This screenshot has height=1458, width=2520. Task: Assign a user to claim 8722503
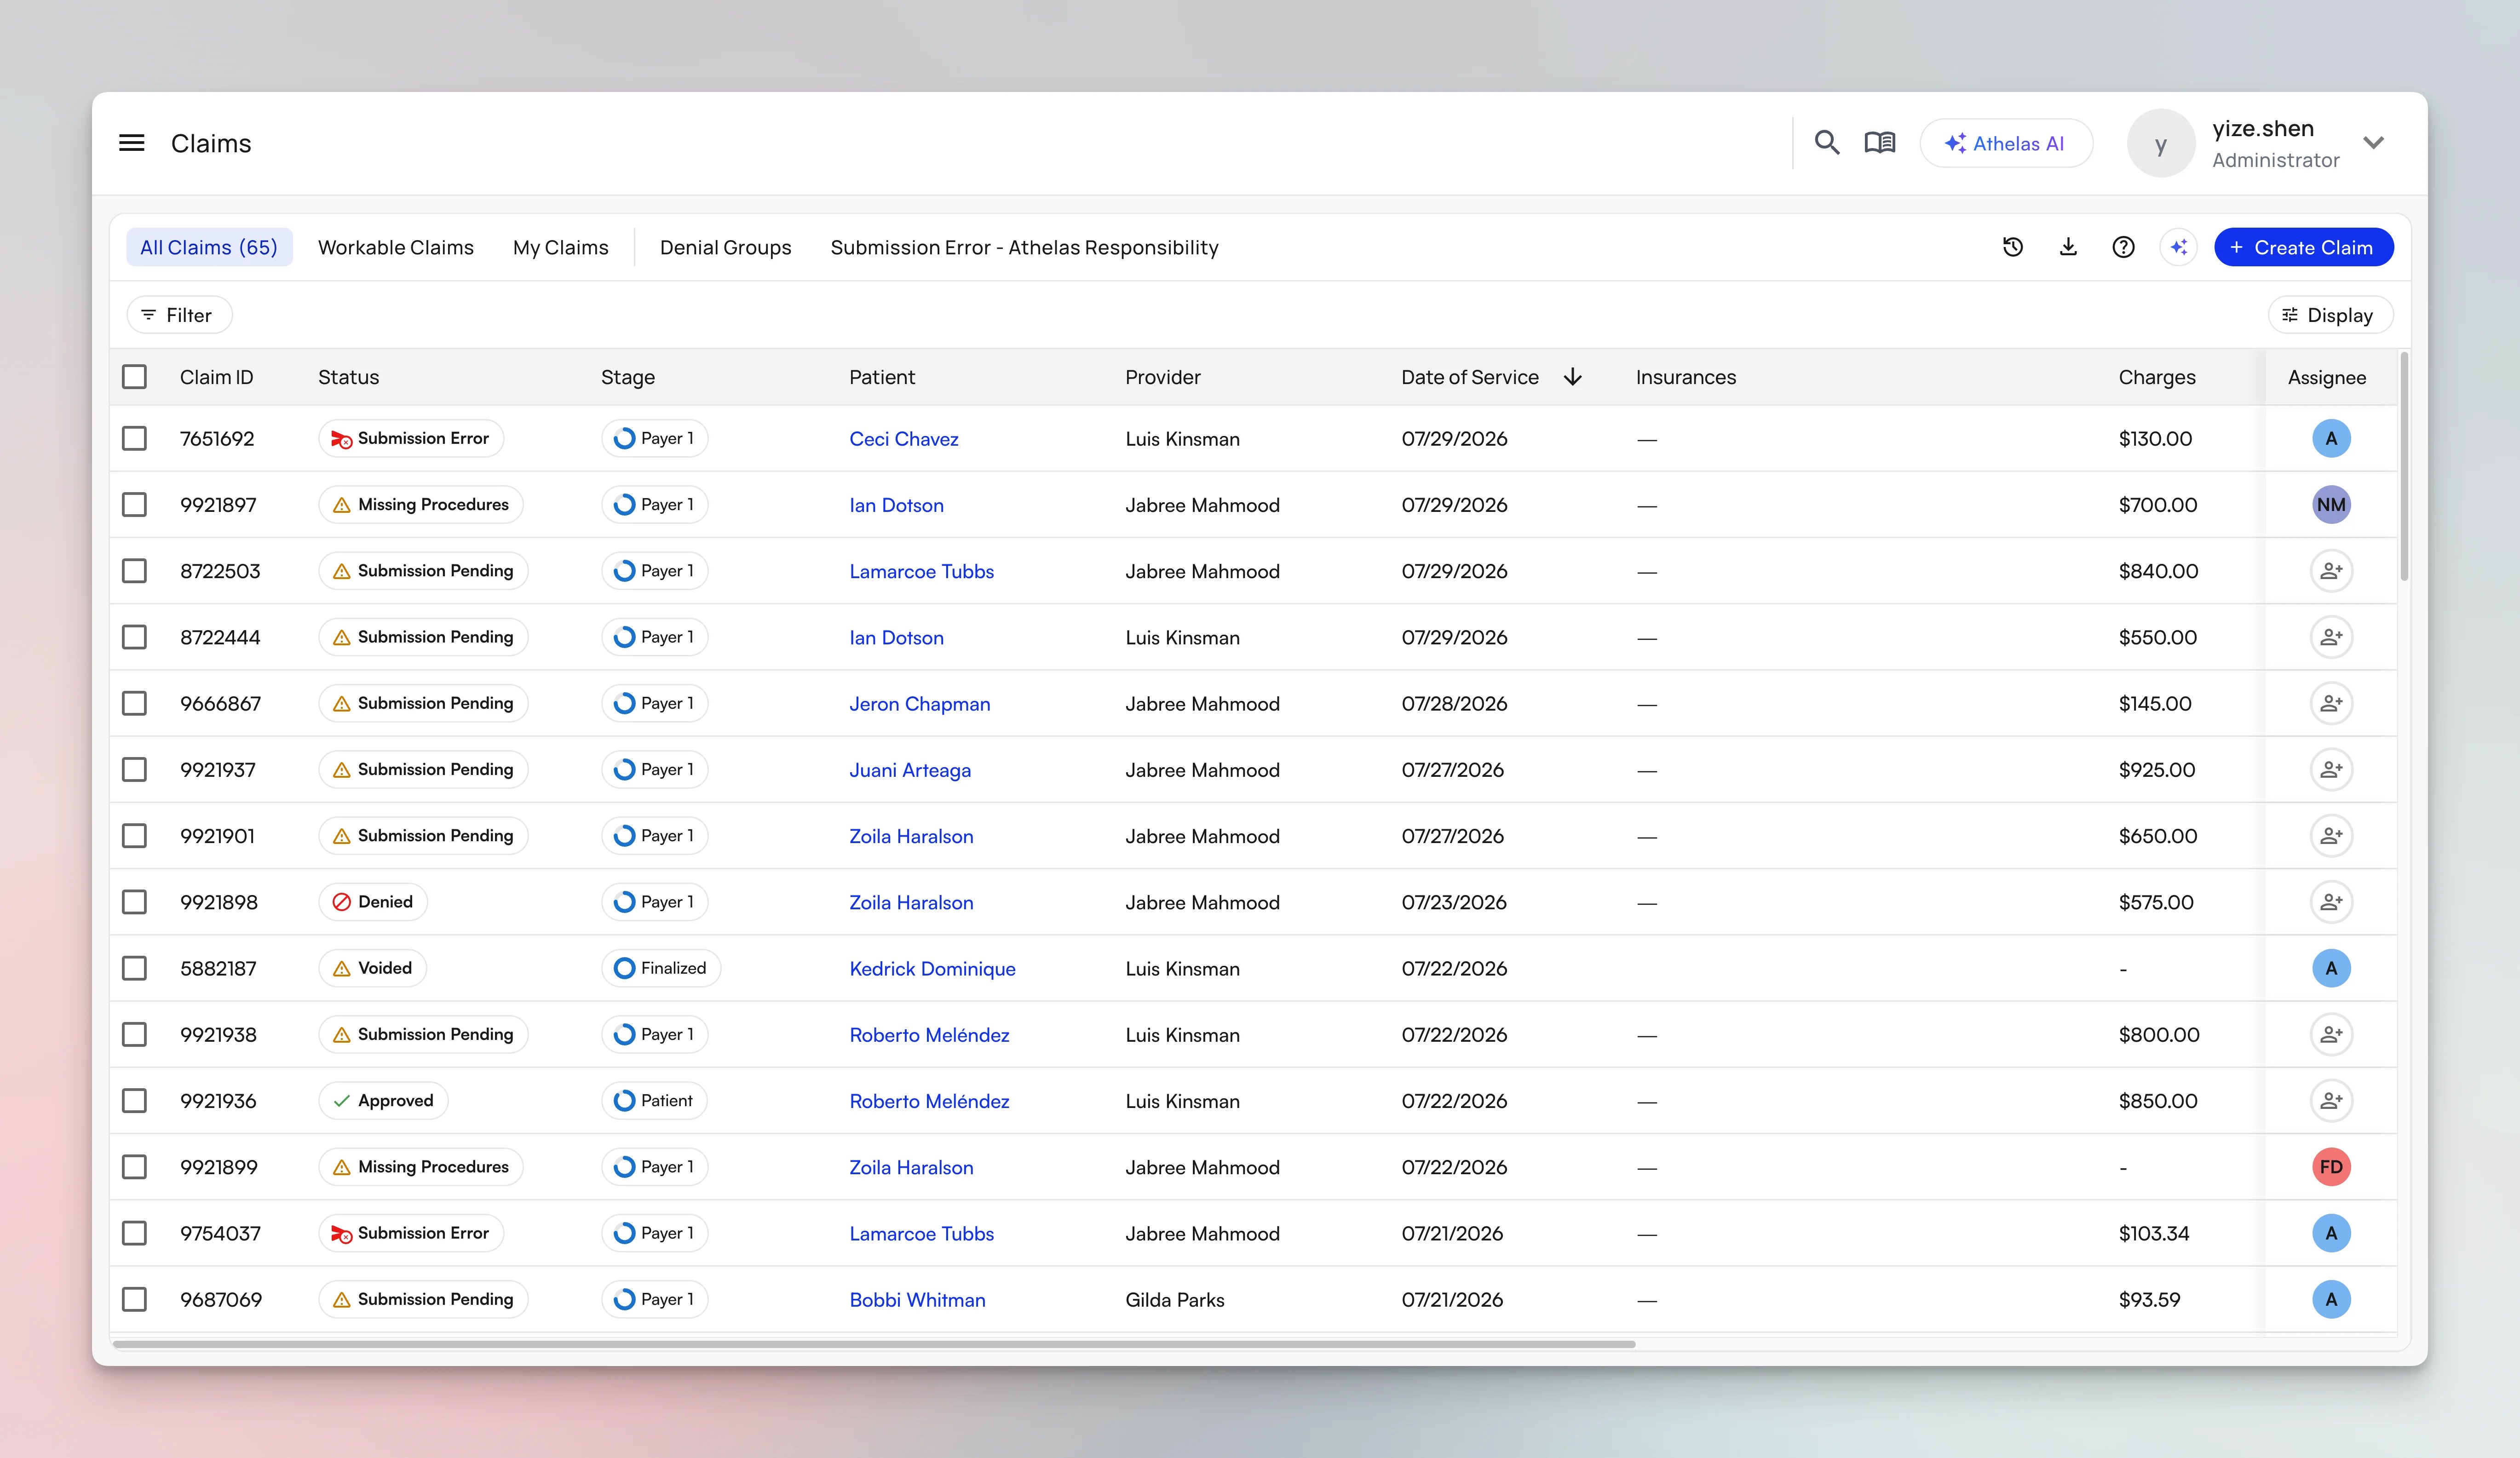tap(2331, 571)
